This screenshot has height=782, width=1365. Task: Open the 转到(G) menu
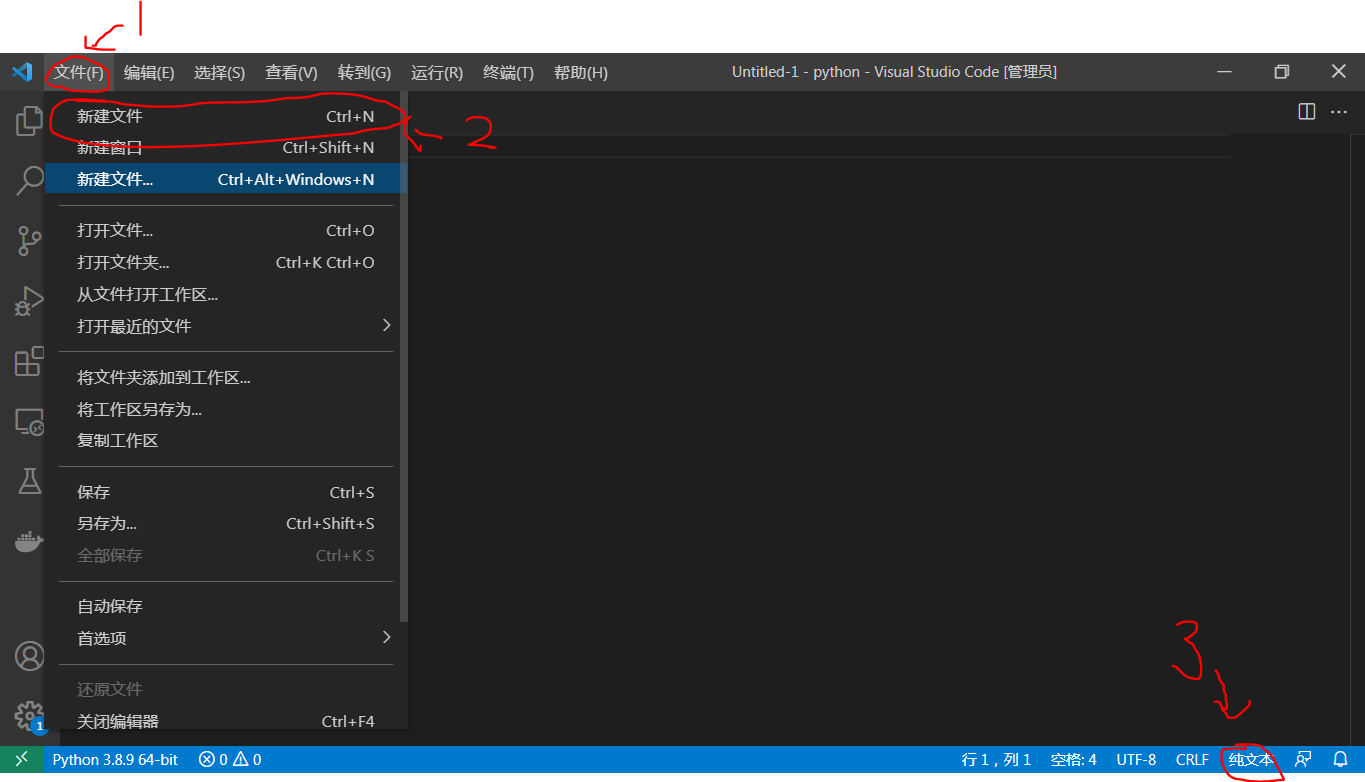(364, 73)
